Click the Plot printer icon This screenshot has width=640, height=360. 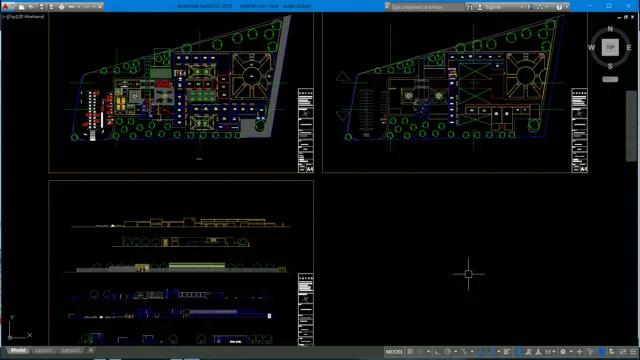point(62,7)
